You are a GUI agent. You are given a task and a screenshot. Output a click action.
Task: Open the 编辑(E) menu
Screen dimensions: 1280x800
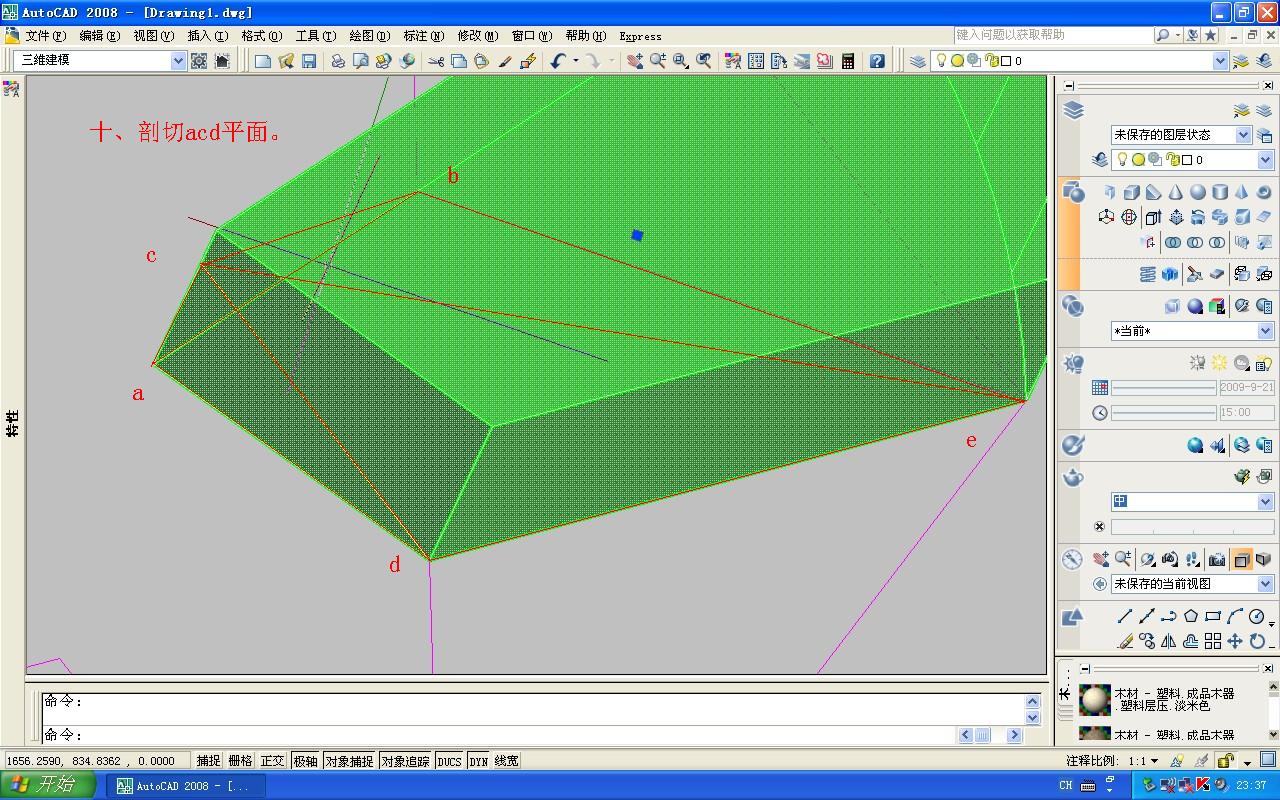(x=99, y=35)
